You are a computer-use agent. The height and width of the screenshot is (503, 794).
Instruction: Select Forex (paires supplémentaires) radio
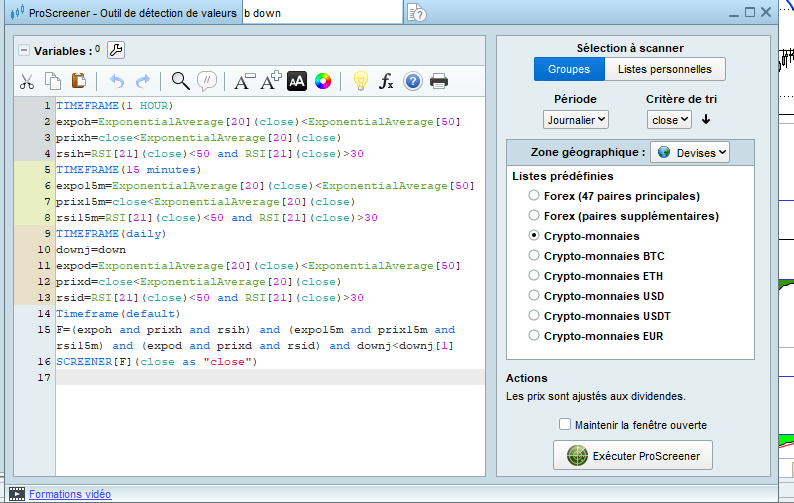tap(534, 215)
